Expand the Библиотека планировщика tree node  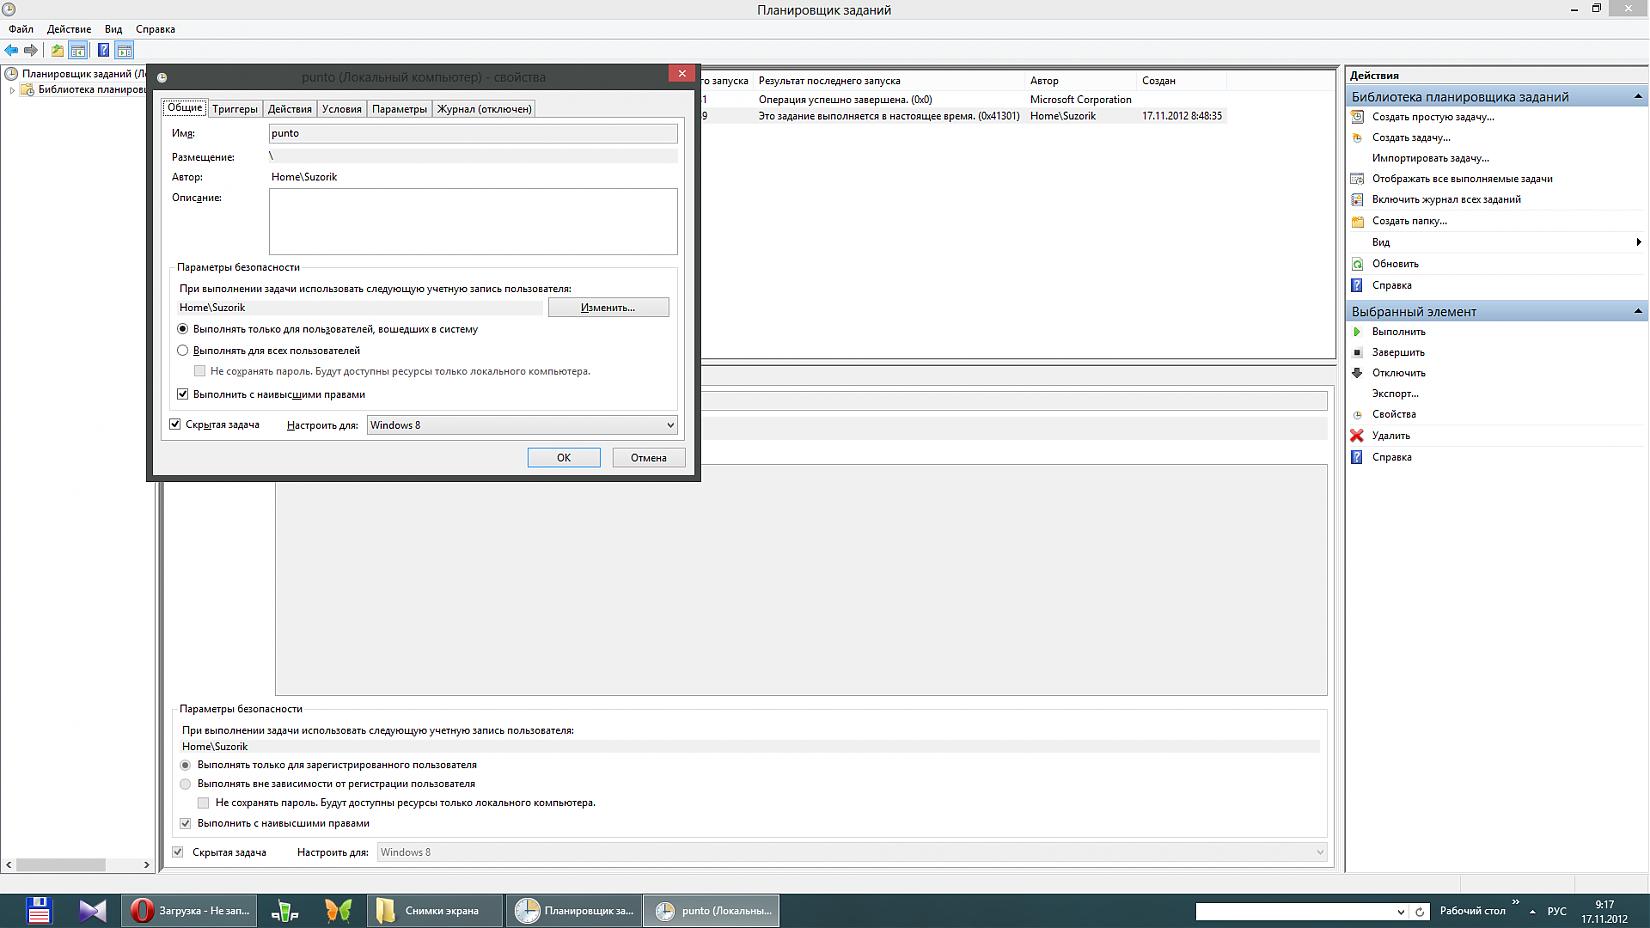point(12,90)
